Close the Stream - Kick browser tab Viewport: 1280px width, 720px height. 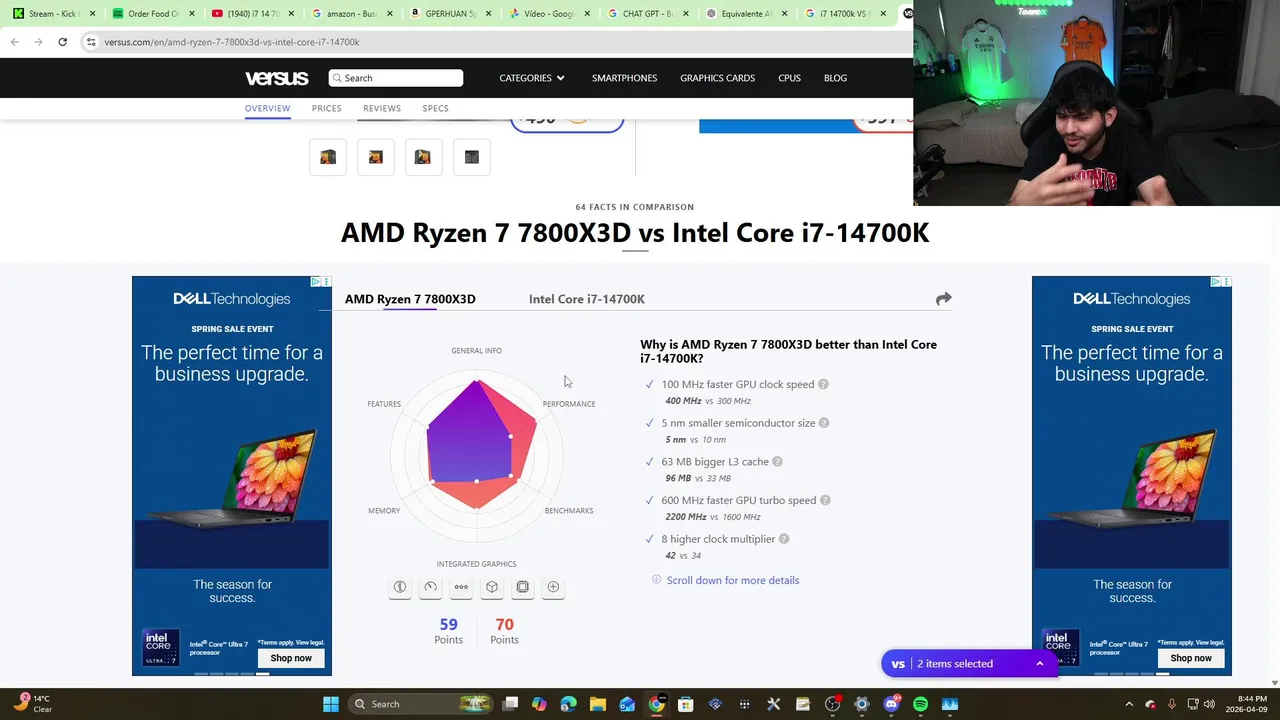pyautogui.click(x=92, y=14)
